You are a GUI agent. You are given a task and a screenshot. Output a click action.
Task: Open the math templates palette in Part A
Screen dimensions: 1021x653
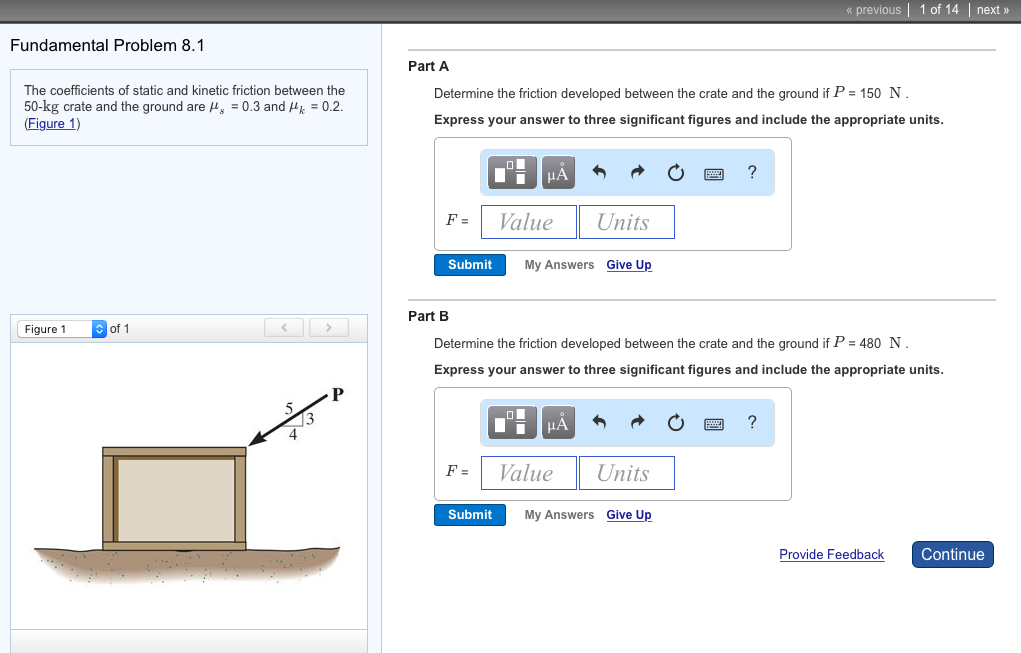coord(510,172)
